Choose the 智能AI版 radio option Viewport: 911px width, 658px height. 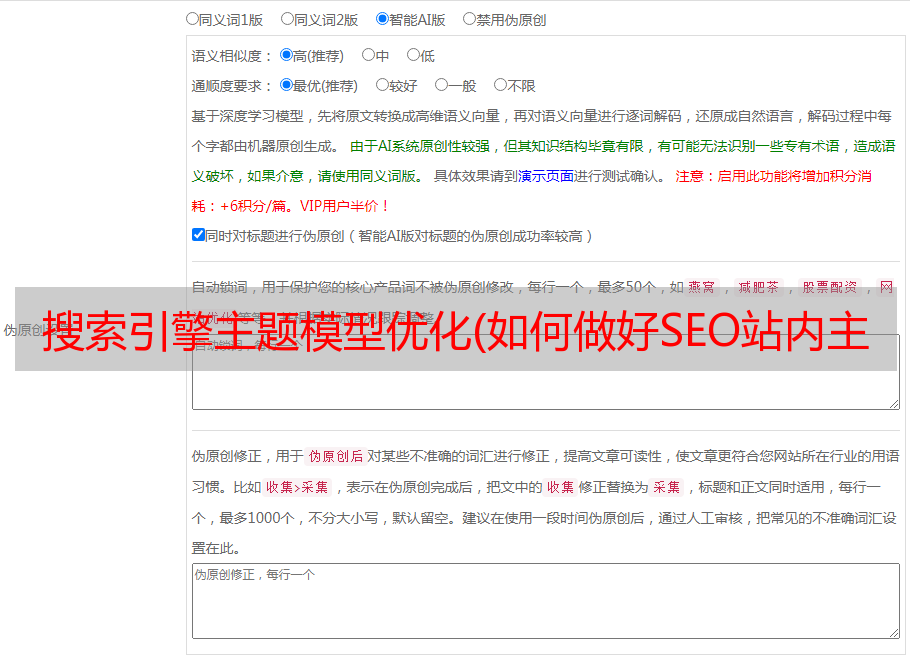[x=382, y=19]
